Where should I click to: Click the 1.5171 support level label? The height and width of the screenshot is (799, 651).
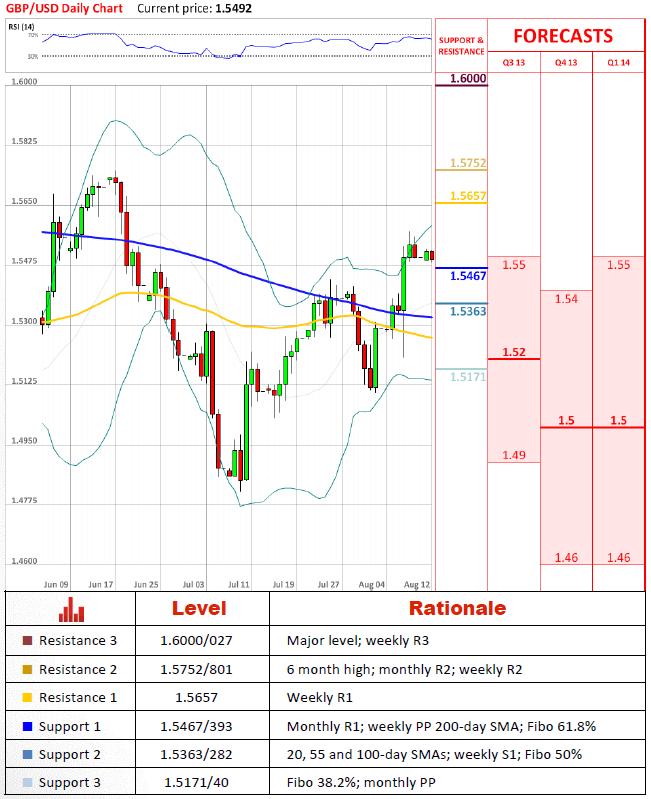tap(468, 377)
